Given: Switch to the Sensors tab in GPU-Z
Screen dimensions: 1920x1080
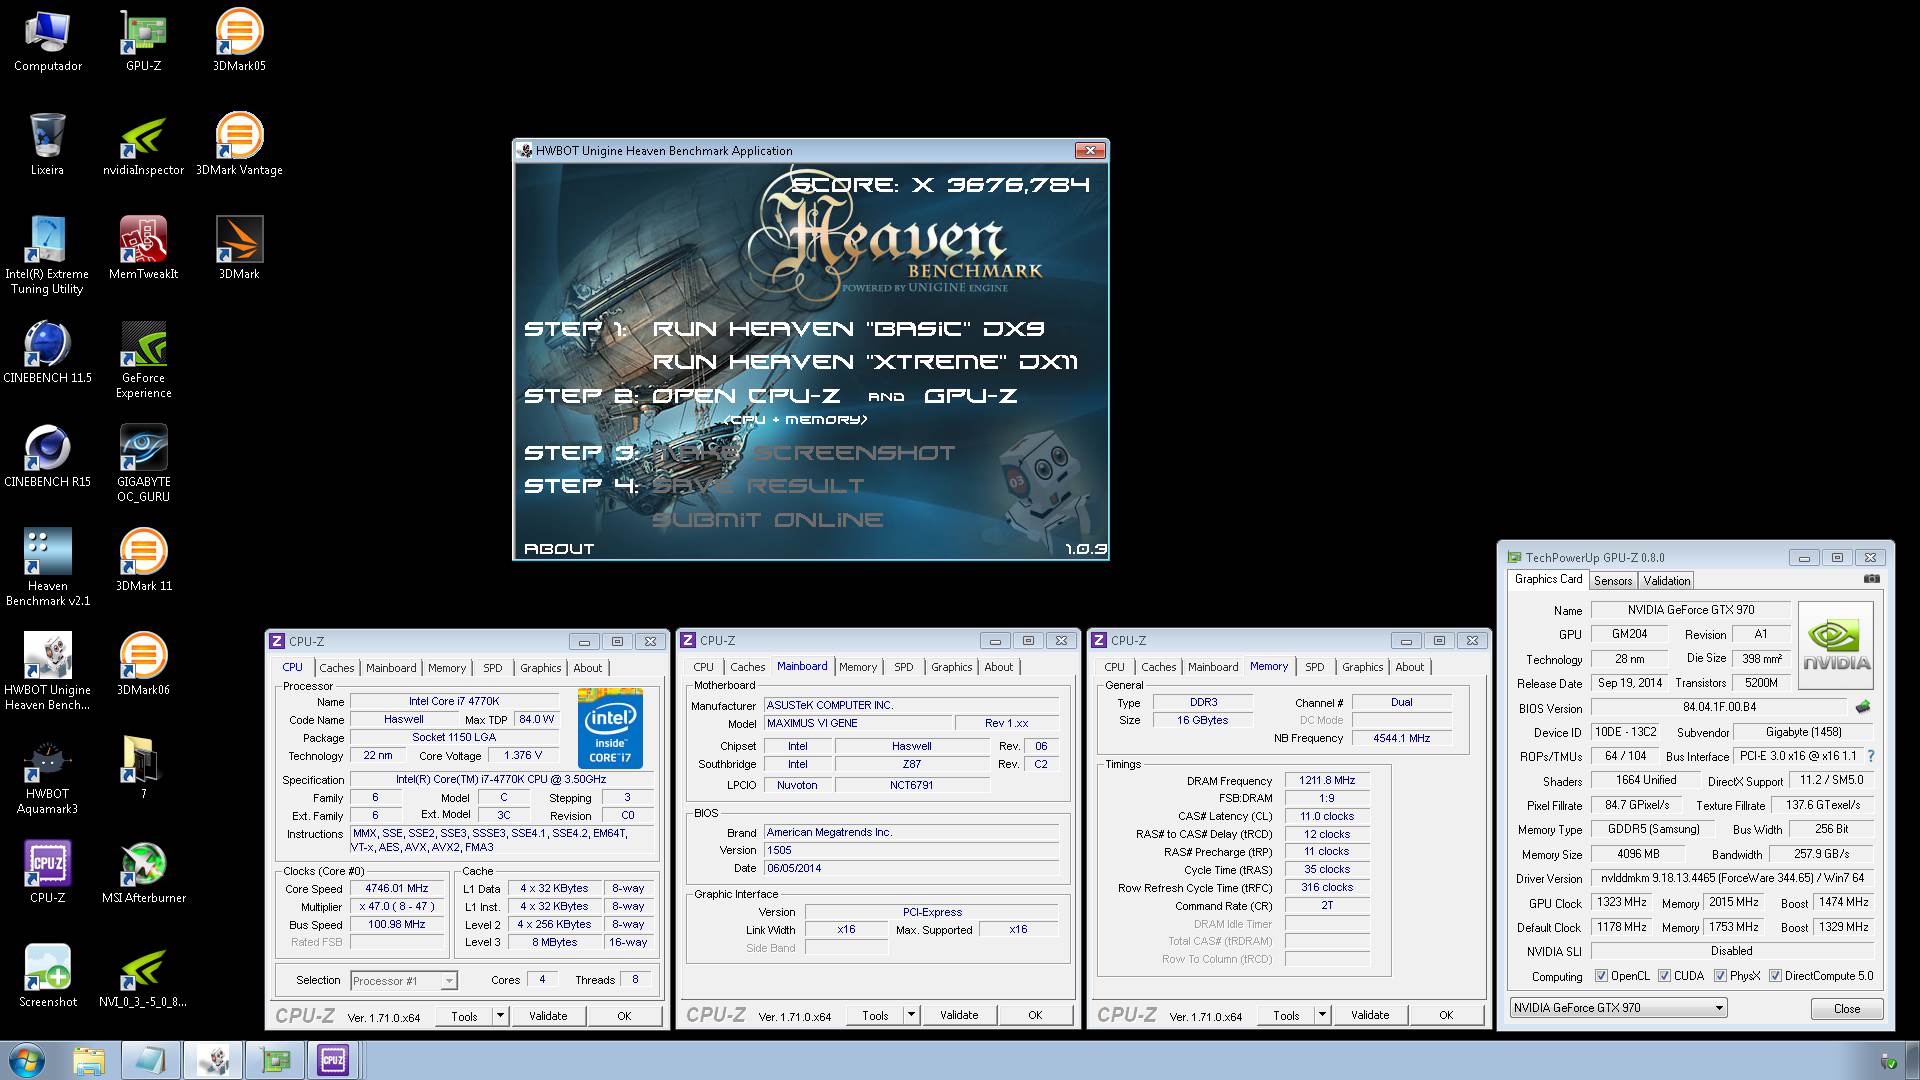Looking at the screenshot, I should click(1613, 581).
